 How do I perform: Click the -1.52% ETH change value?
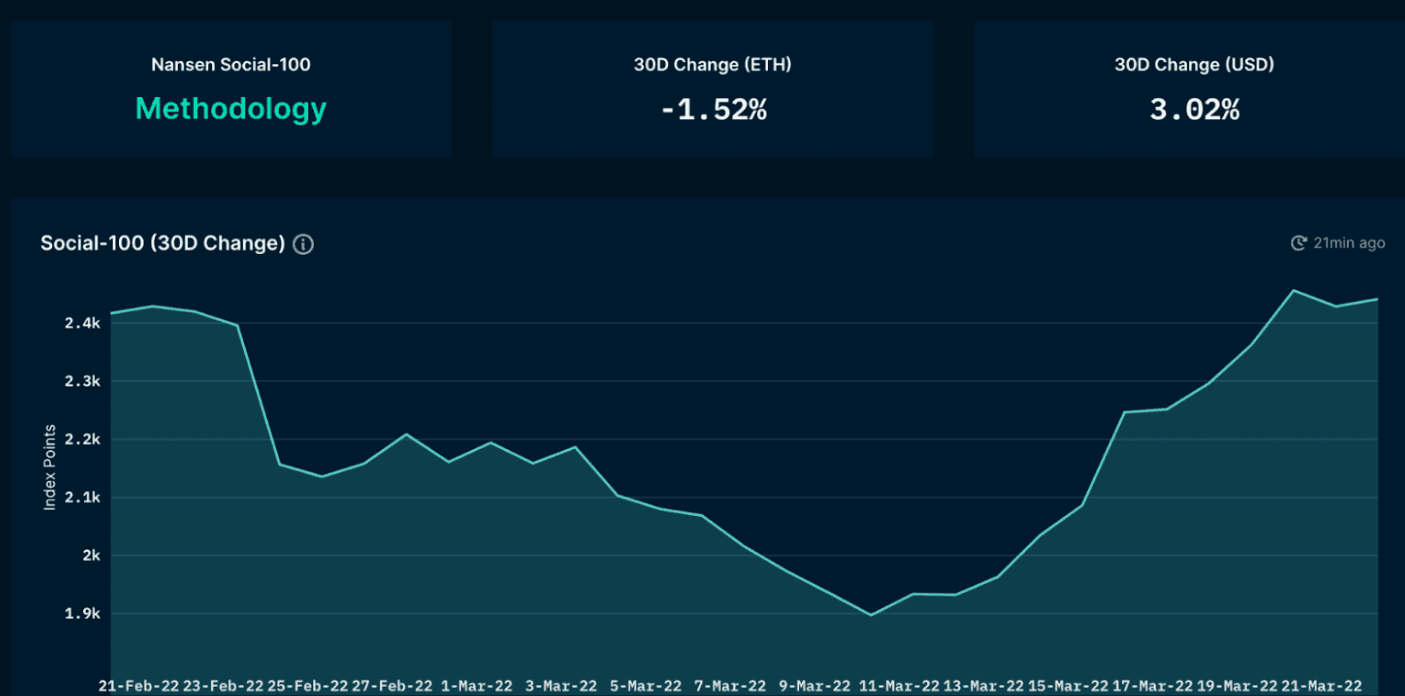[712, 110]
